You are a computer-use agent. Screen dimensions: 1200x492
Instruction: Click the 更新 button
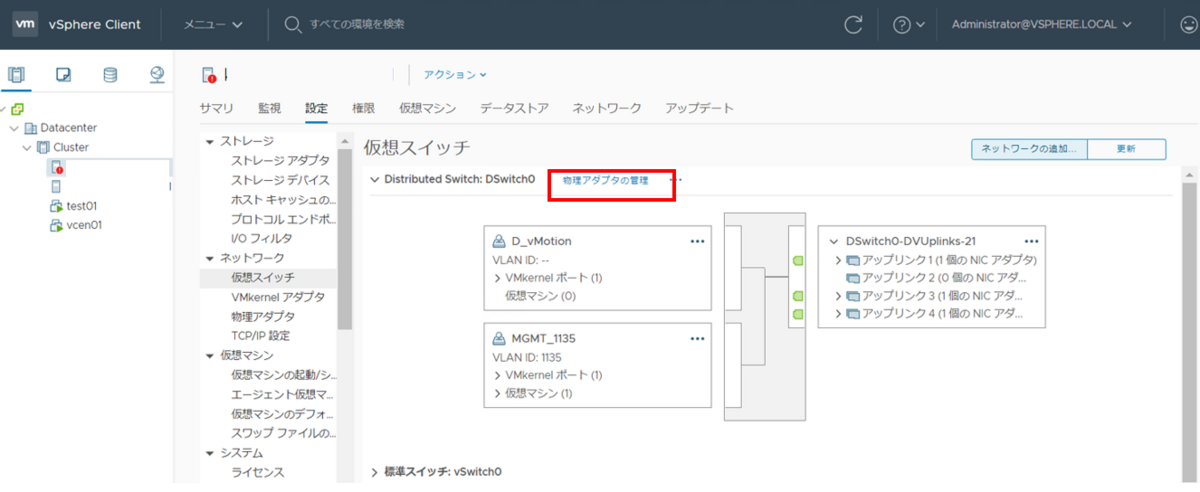(x=1127, y=149)
